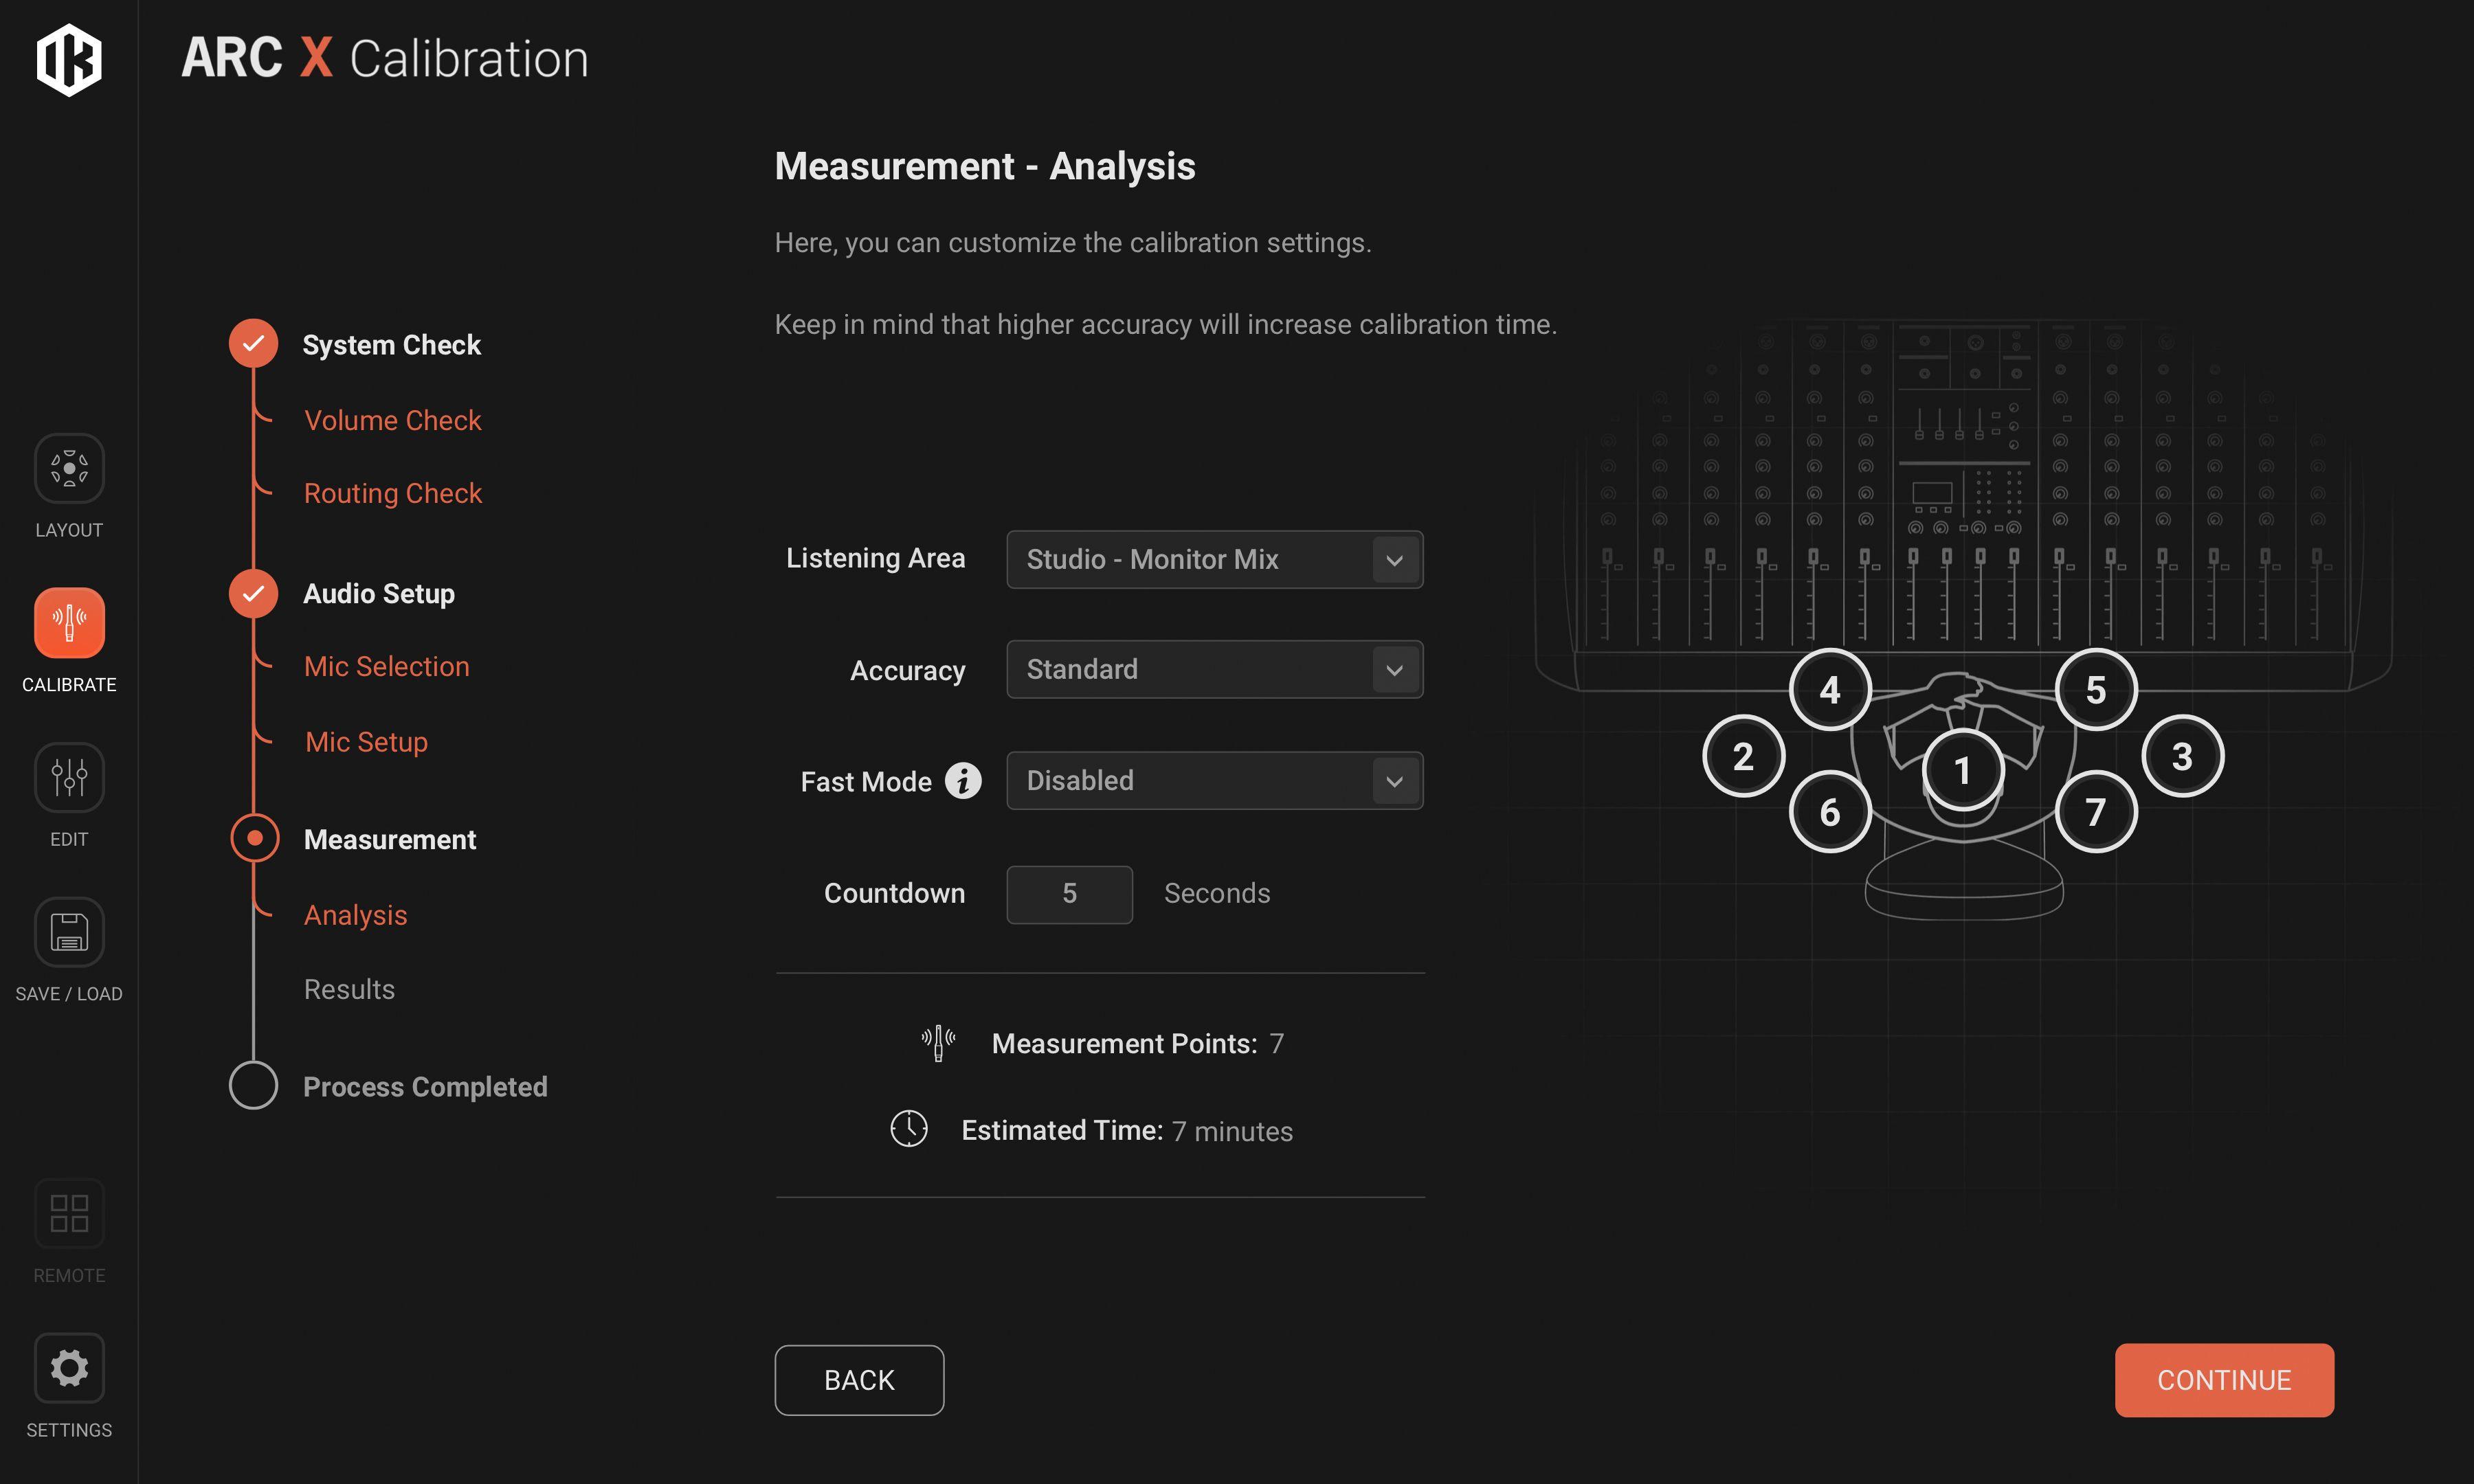Select the CALIBRATE sidebar icon
This screenshot has width=2474, height=1484.
point(68,623)
